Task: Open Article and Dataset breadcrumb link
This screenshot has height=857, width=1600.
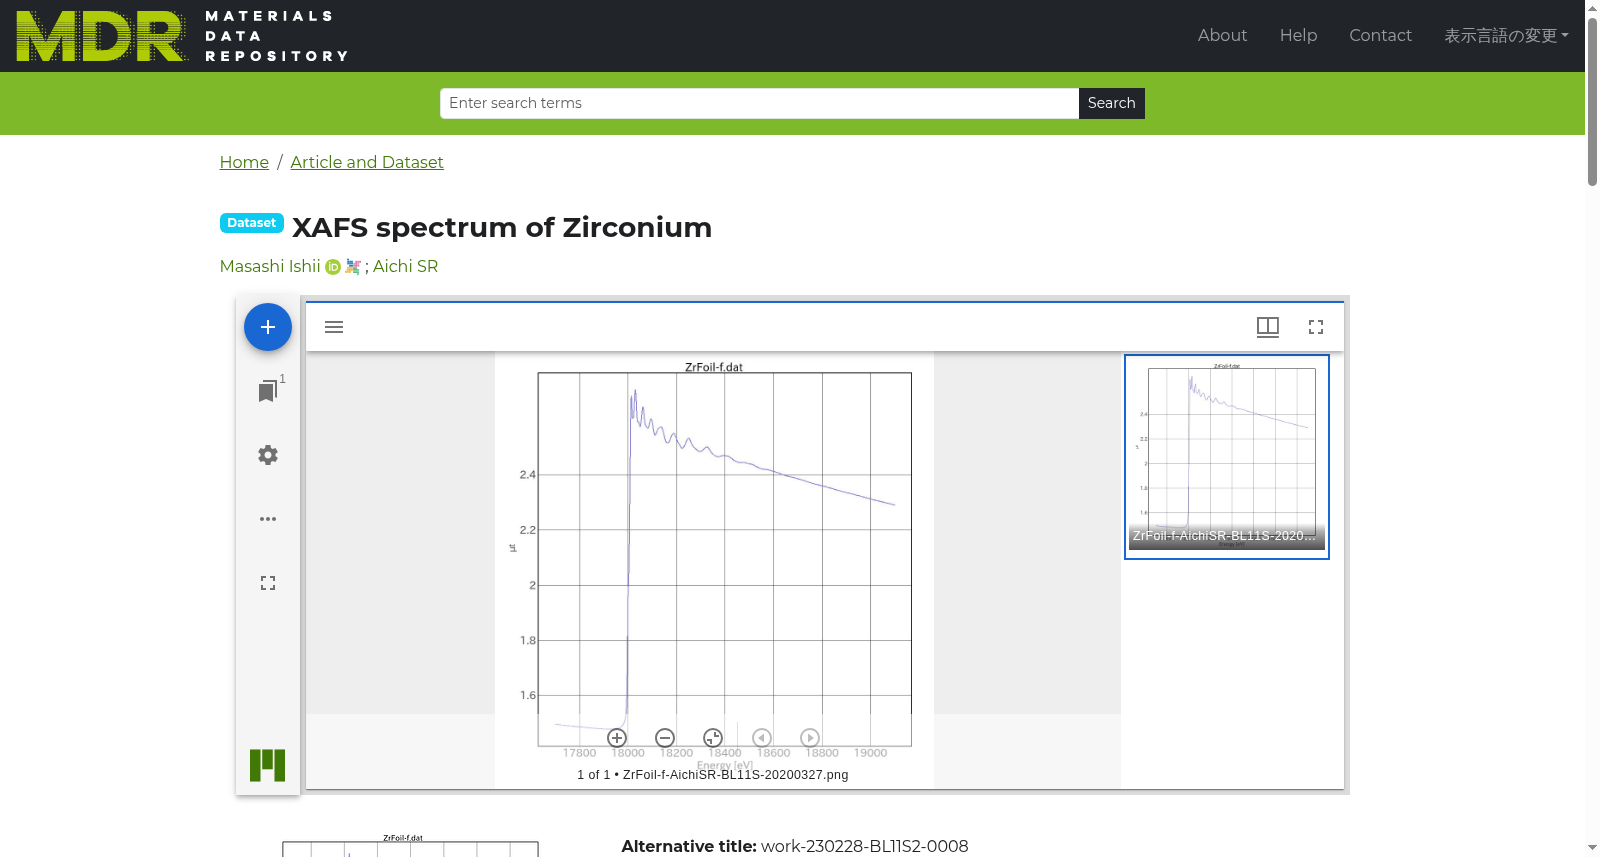Action: point(367,162)
